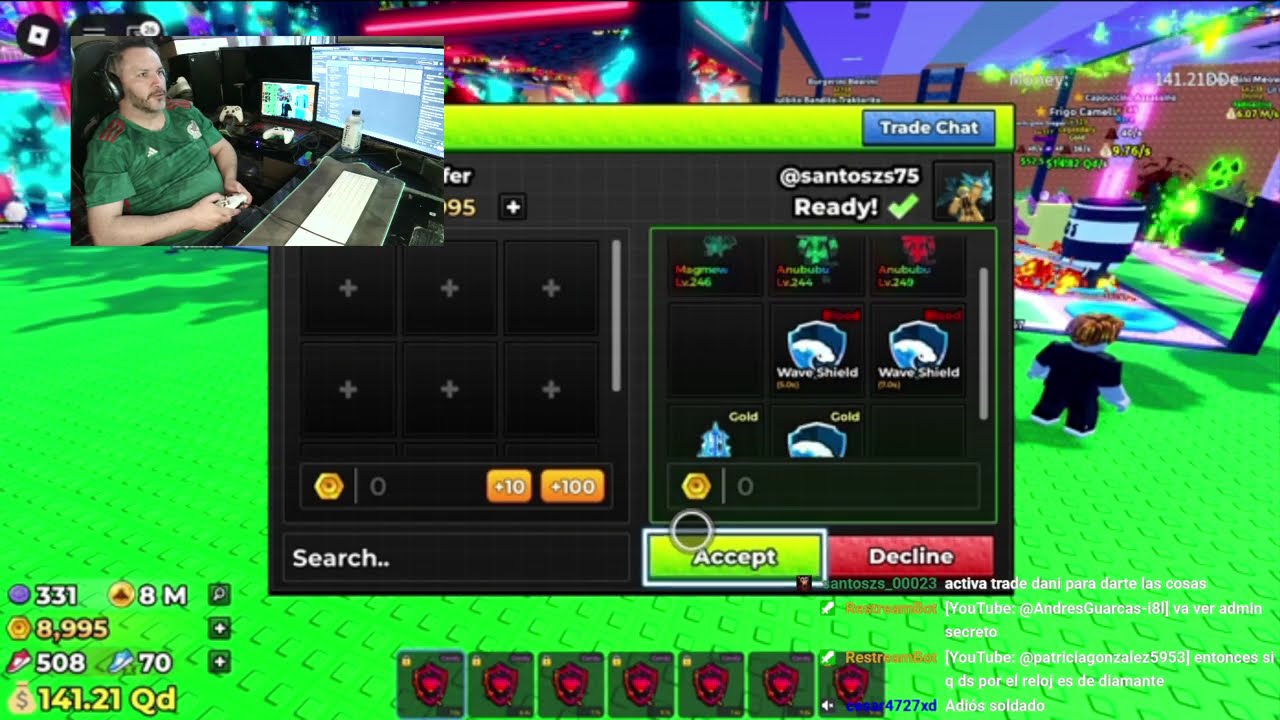Click chat message 'activa trade dani para darte las cosas'
This screenshot has width=1280, height=720.
[1075, 583]
